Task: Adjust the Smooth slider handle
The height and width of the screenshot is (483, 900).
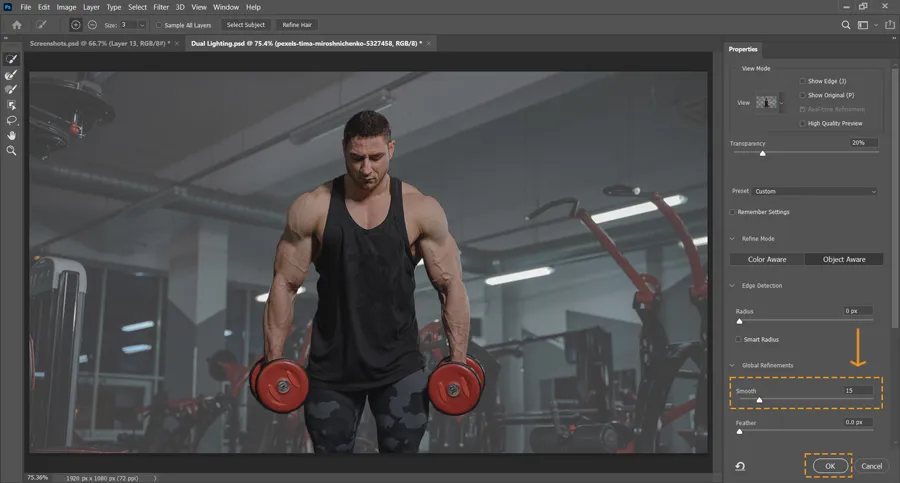Action: point(759,400)
